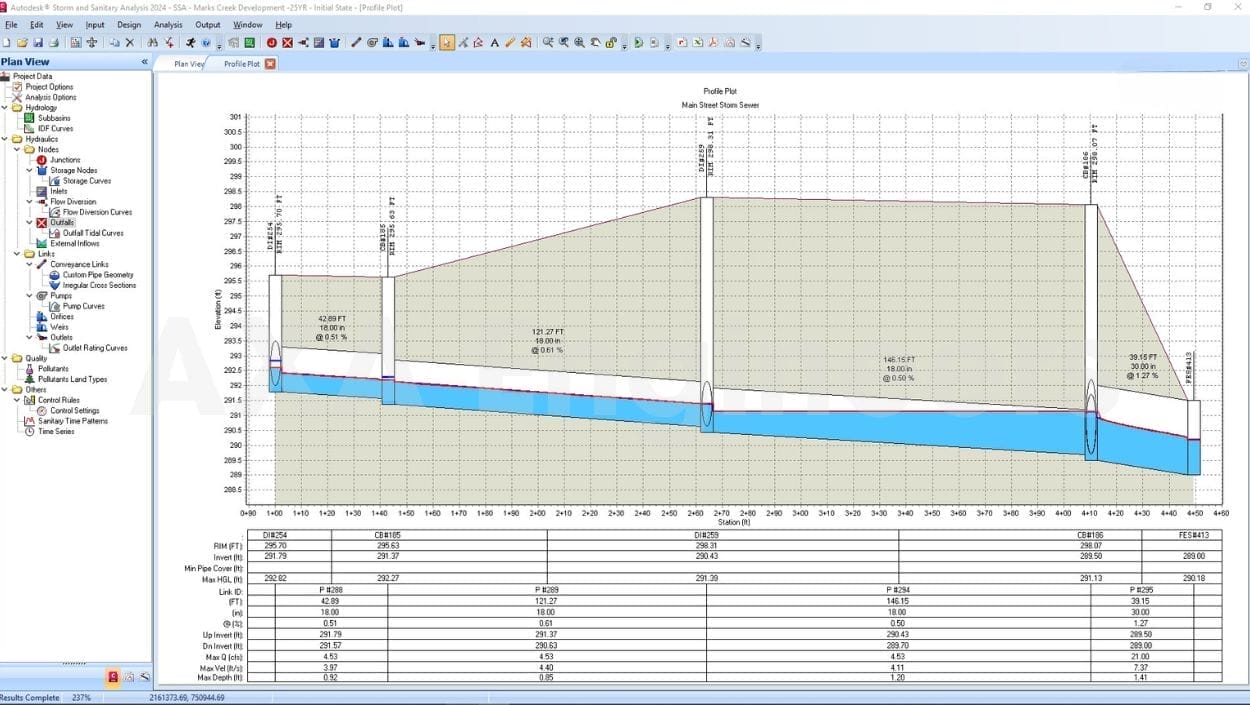Close the Profile Plot tab
Image resolution: width=1250 pixels, height=705 pixels.
(x=270, y=64)
